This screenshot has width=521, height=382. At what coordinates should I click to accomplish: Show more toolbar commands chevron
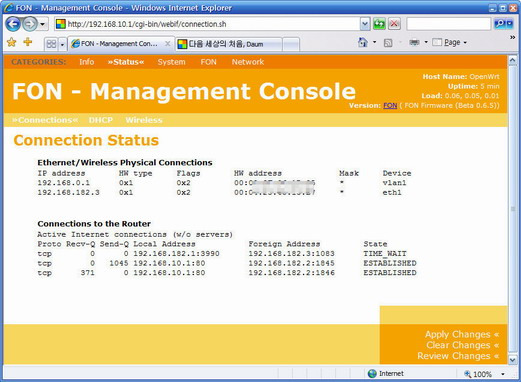click(512, 38)
